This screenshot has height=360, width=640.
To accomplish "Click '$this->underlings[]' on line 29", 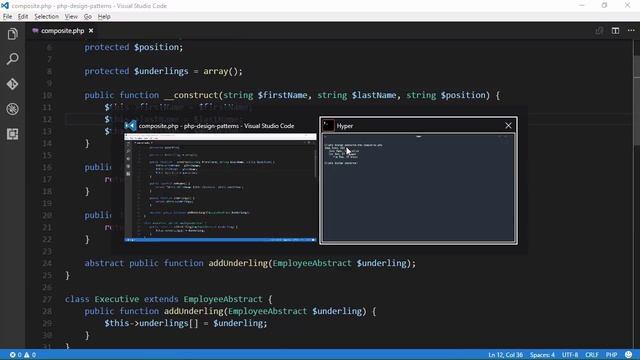I will click(151, 323).
